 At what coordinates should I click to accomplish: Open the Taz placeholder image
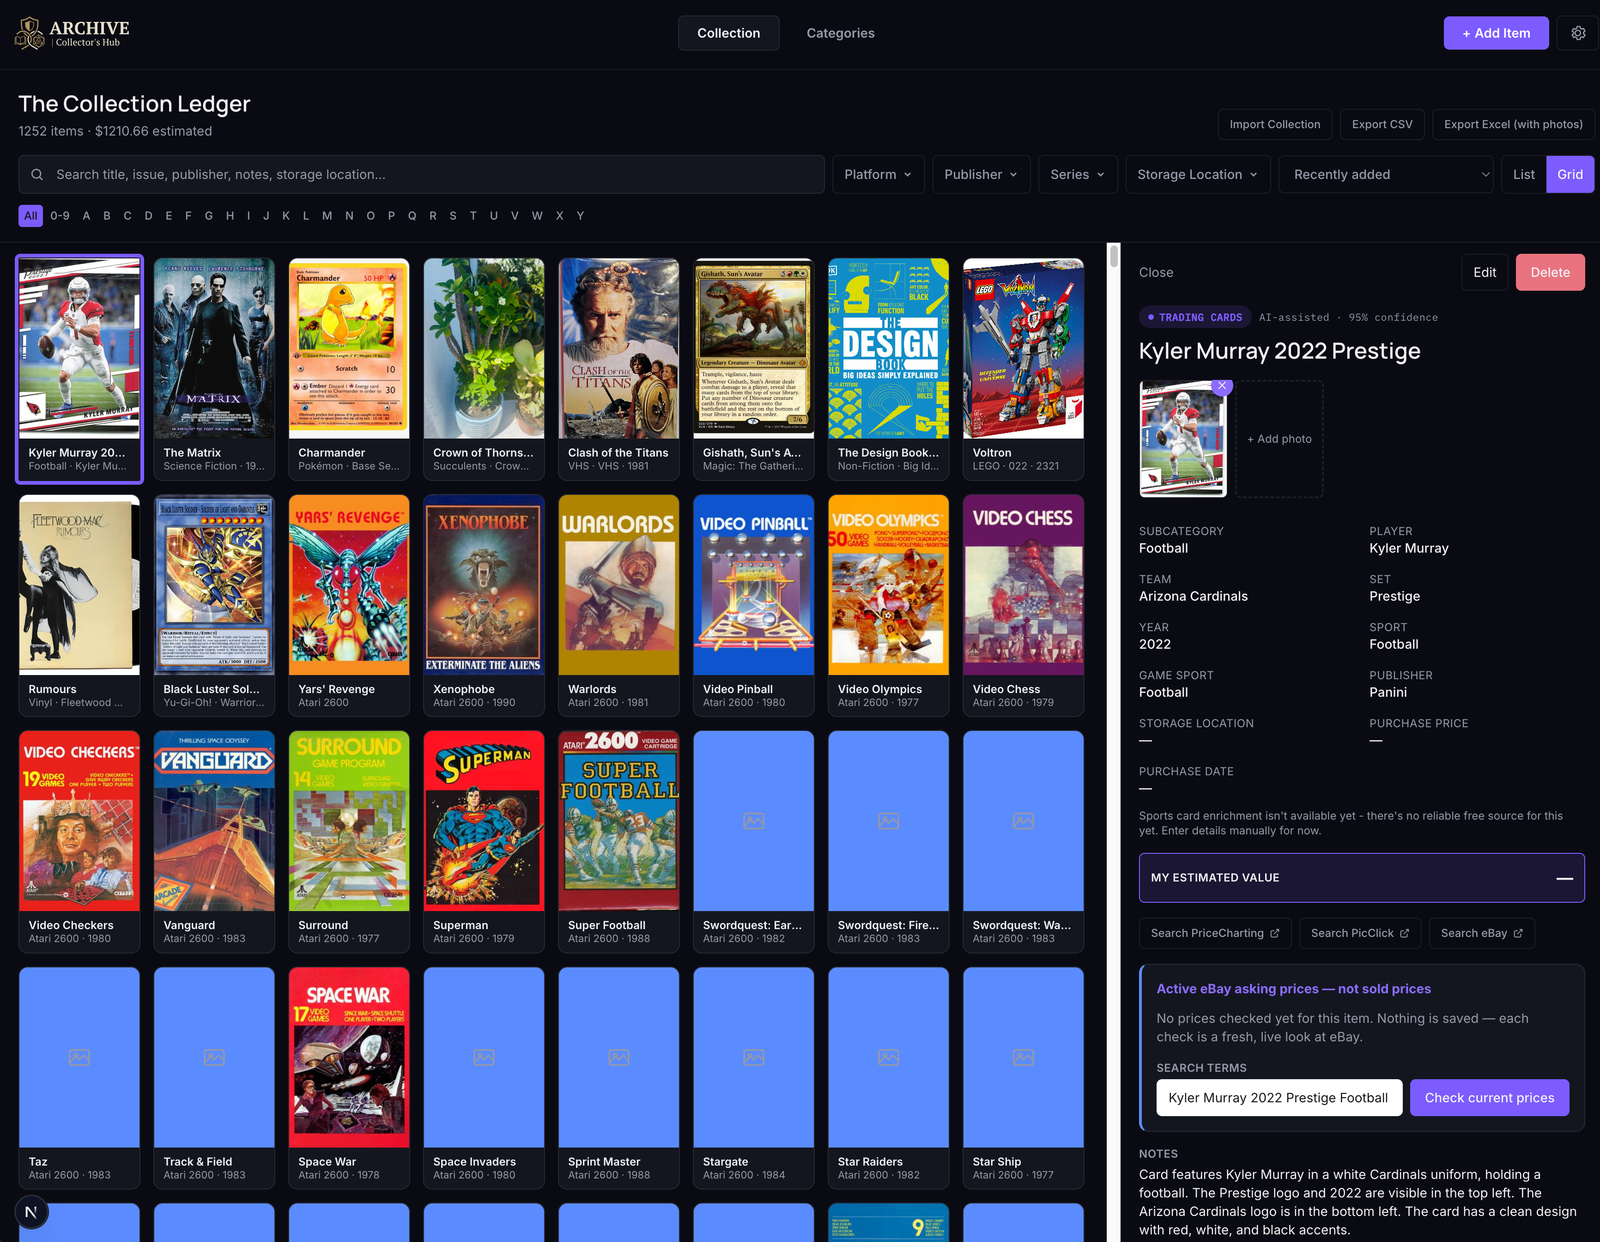pos(79,1057)
